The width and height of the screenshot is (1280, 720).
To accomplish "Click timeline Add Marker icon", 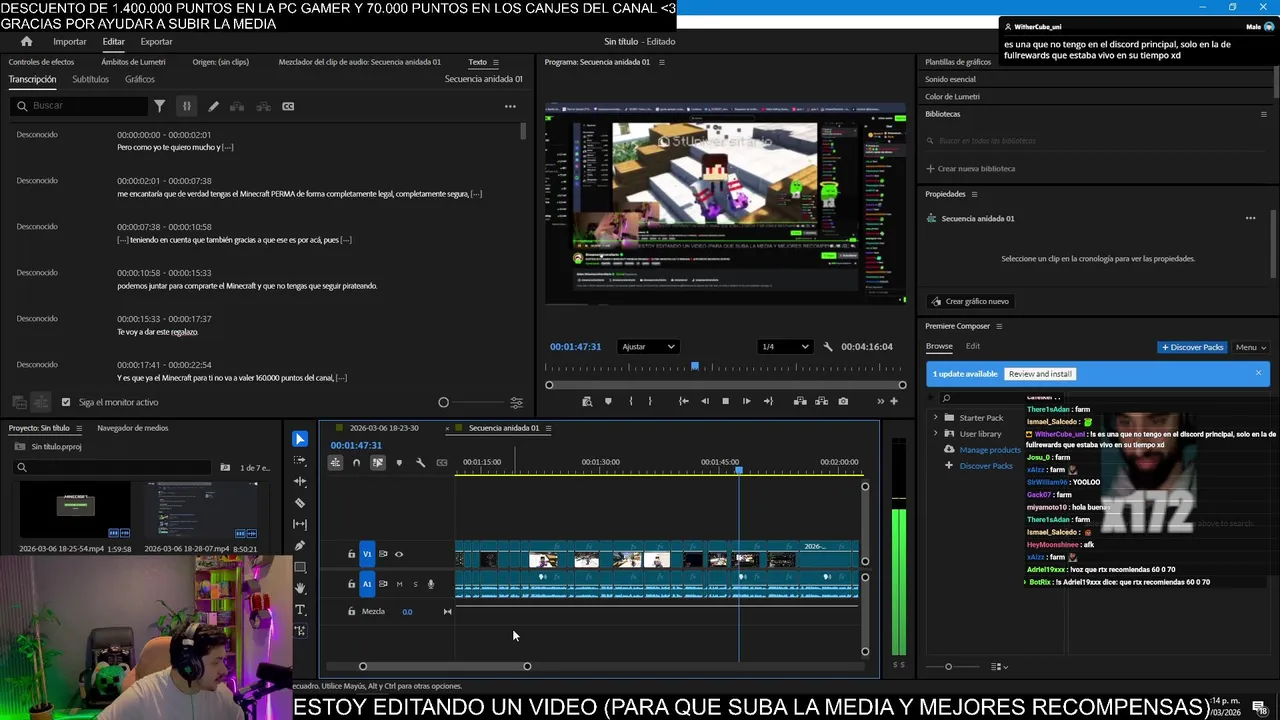I will click(x=399, y=462).
